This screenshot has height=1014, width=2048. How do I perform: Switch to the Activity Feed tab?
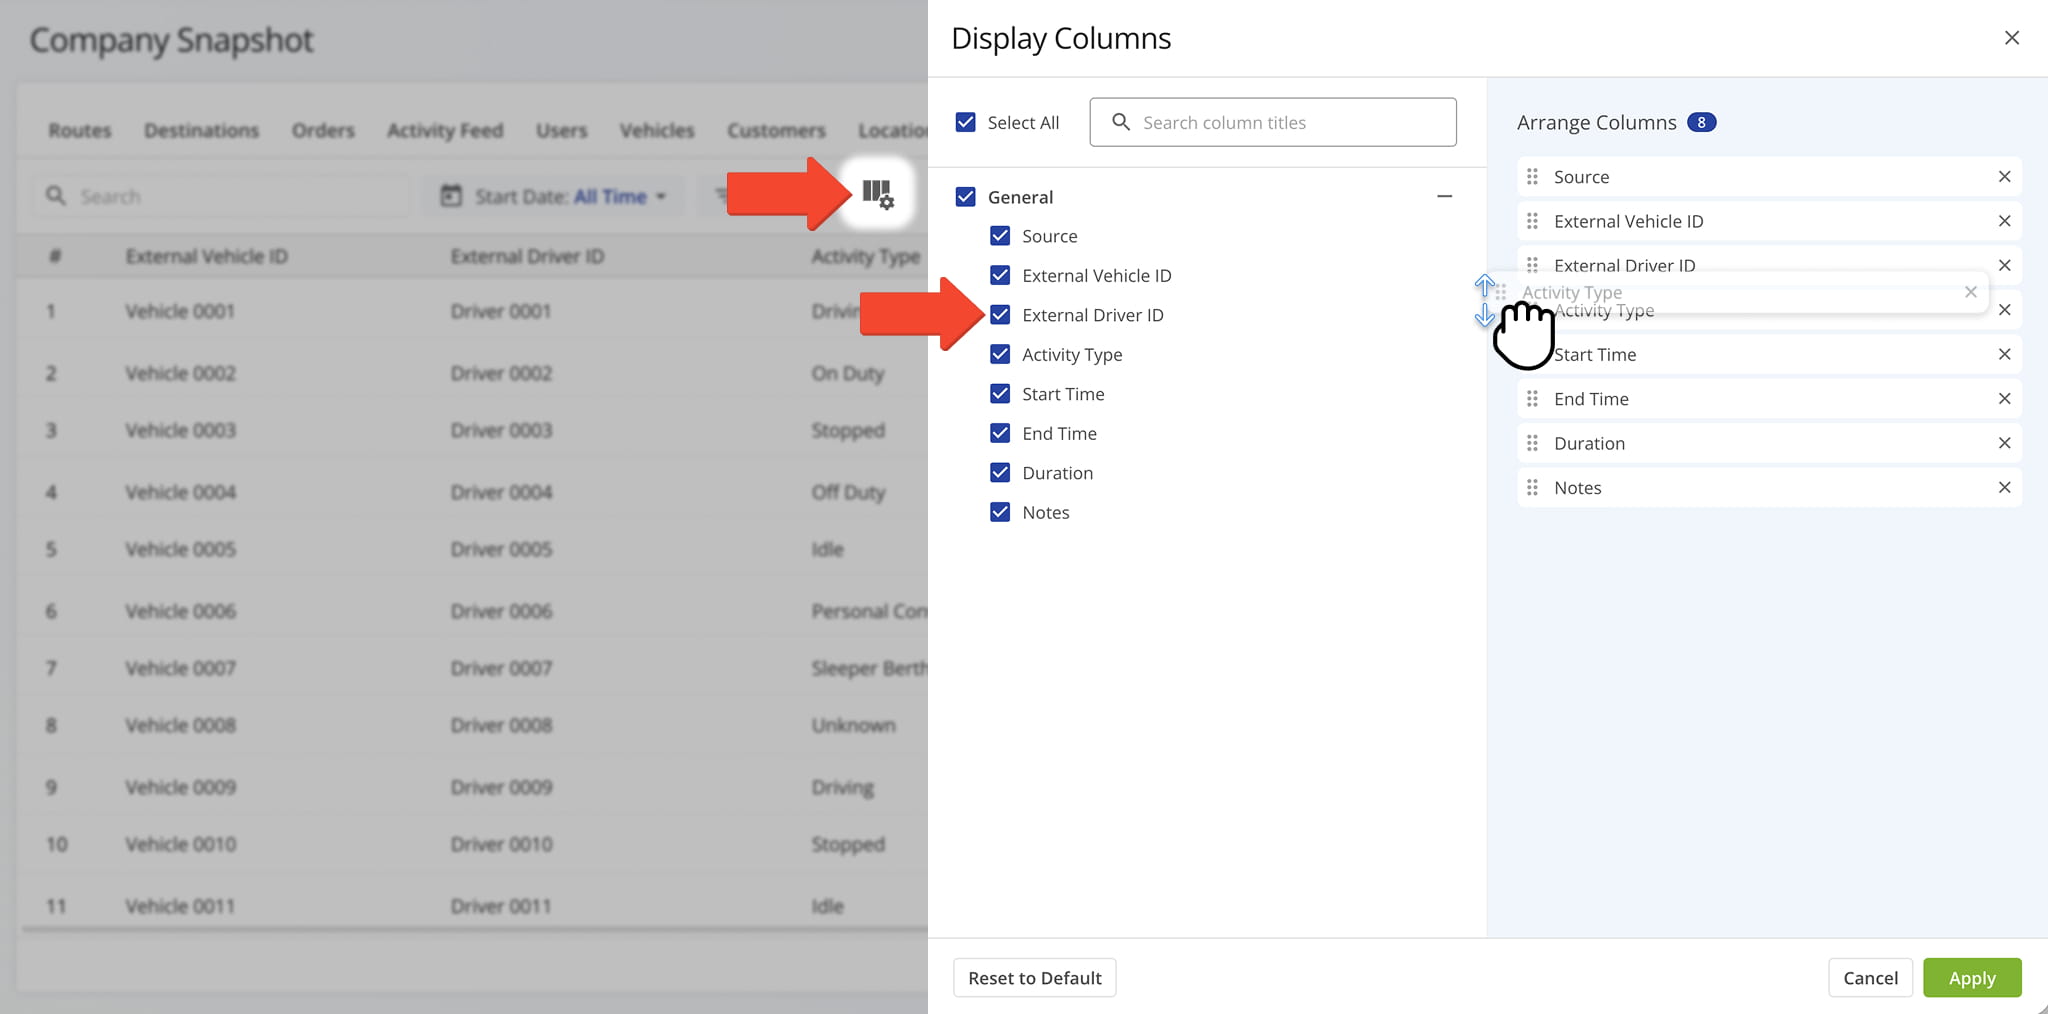tap(445, 130)
